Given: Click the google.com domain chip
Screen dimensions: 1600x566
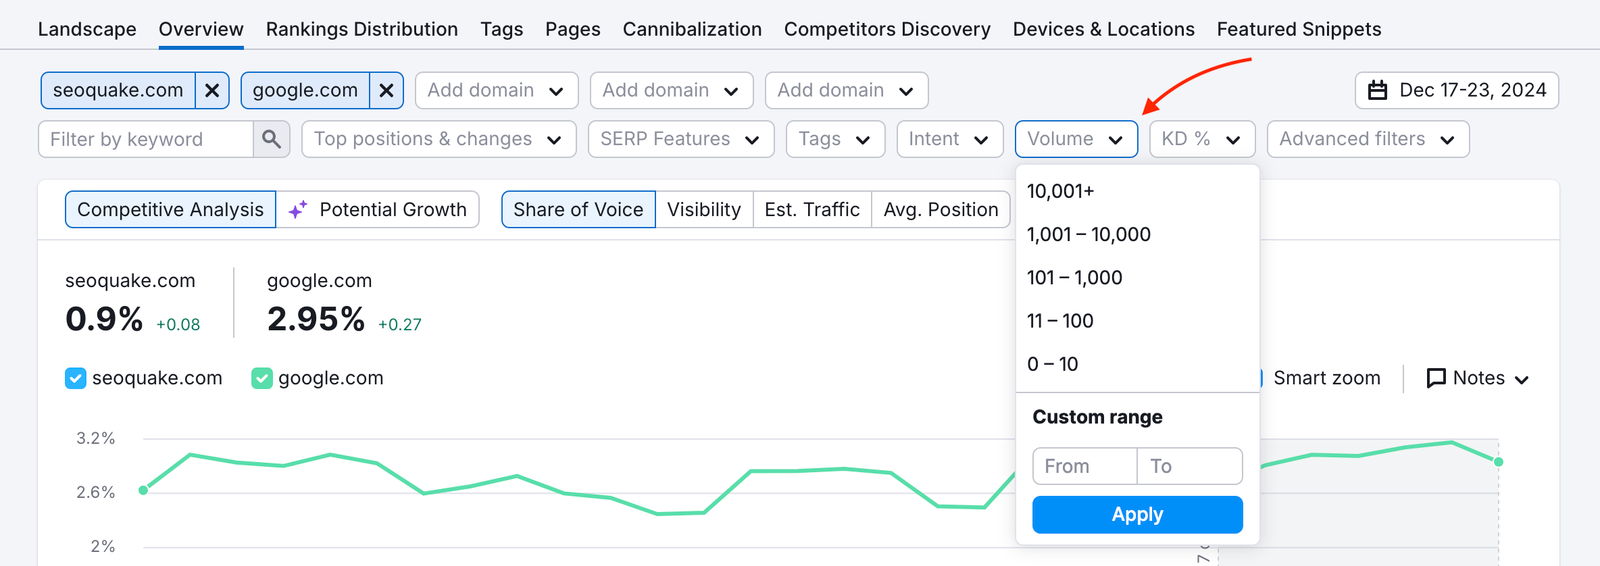Looking at the screenshot, I should coord(305,90).
